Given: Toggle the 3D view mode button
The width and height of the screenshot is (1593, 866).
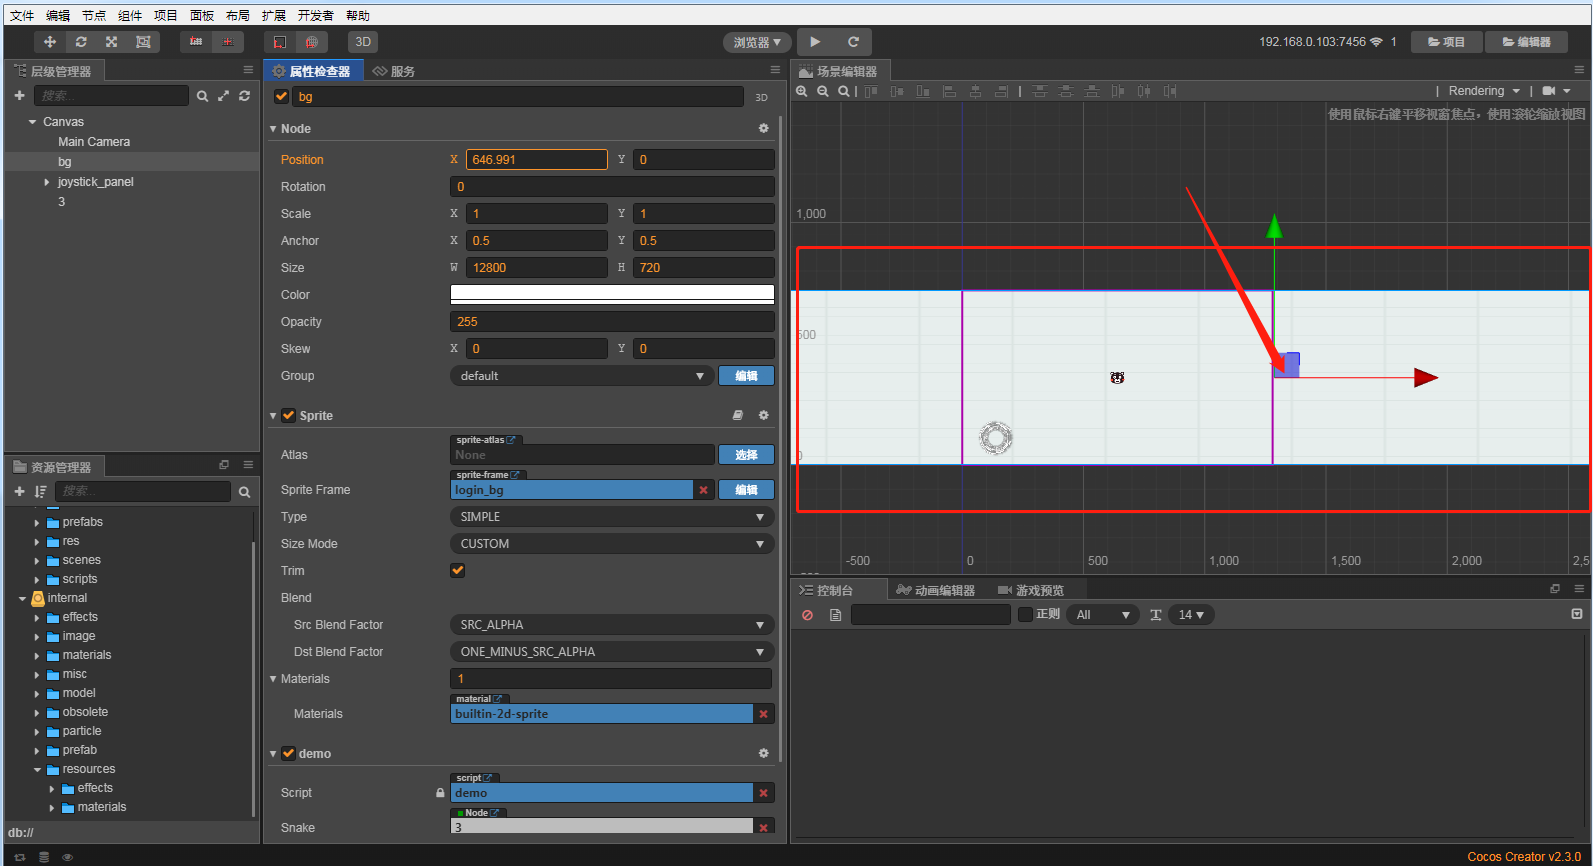Looking at the screenshot, I should [x=363, y=42].
